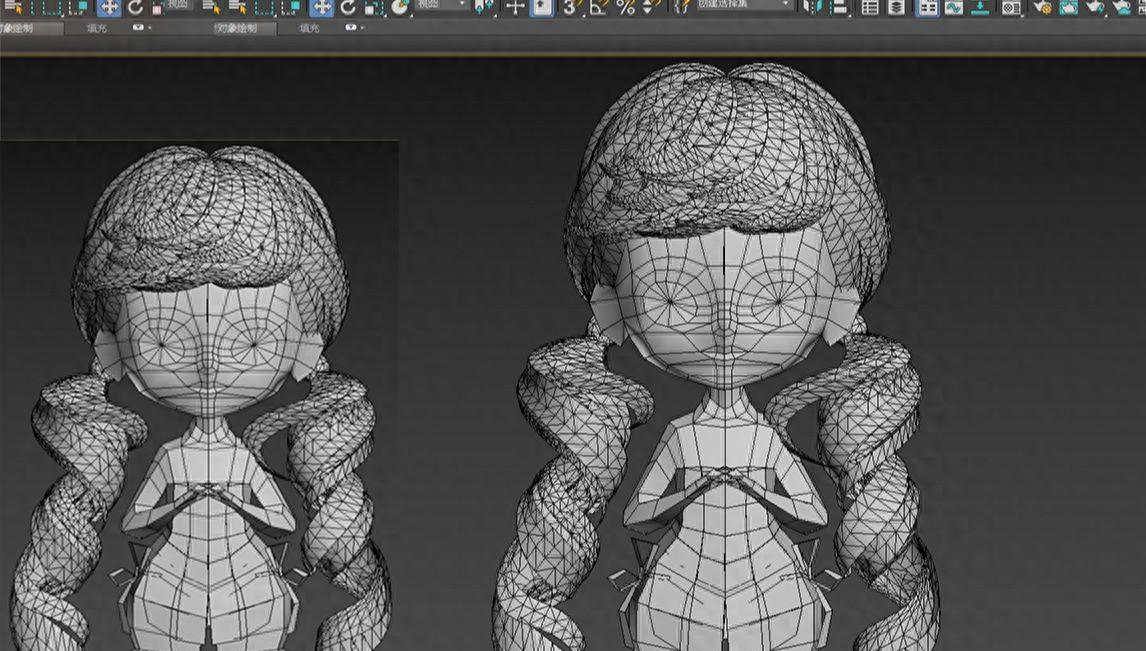Open the 视图 reference coordinate dropdown beside Select and Place

click(x=443, y=5)
